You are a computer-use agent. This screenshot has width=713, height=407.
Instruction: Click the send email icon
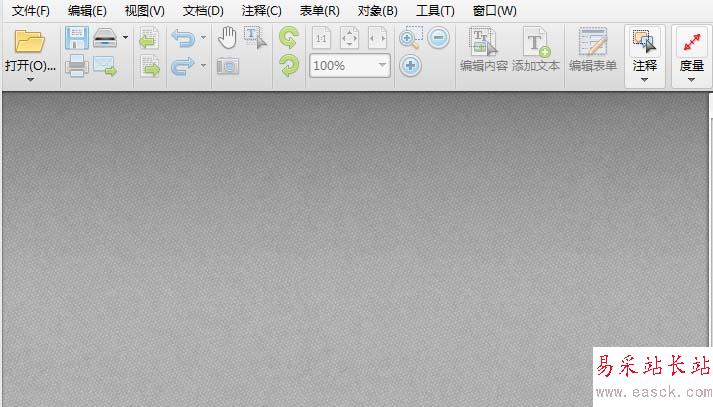coord(105,66)
